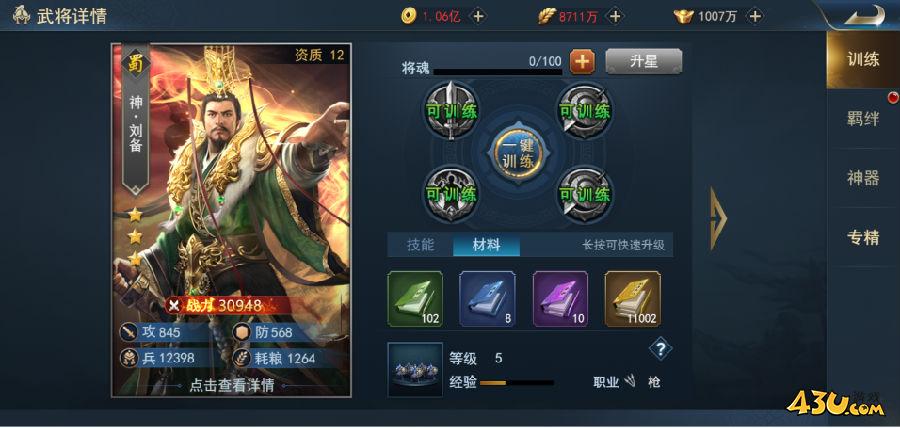Add silver ingots with plus button
Image resolution: width=900 pixels, height=428 pixels.
[x=755, y=16]
